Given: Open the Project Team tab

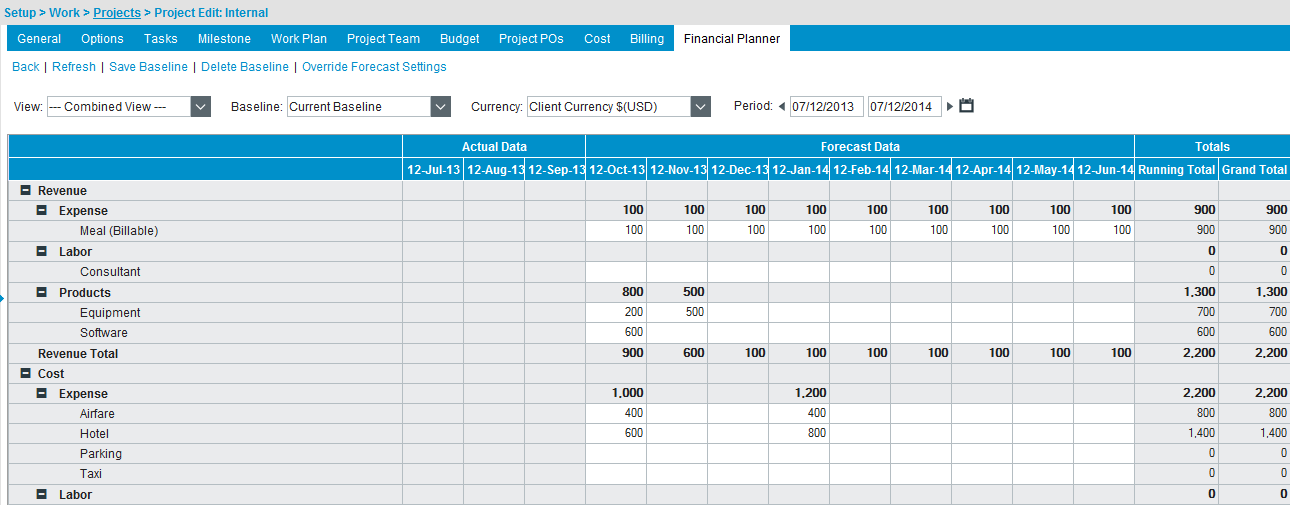Looking at the screenshot, I should [383, 38].
